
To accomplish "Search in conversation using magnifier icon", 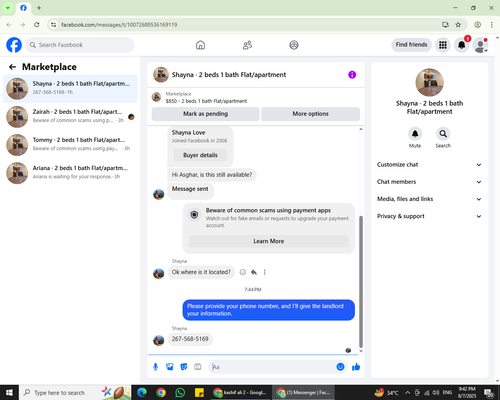I will 443,134.
